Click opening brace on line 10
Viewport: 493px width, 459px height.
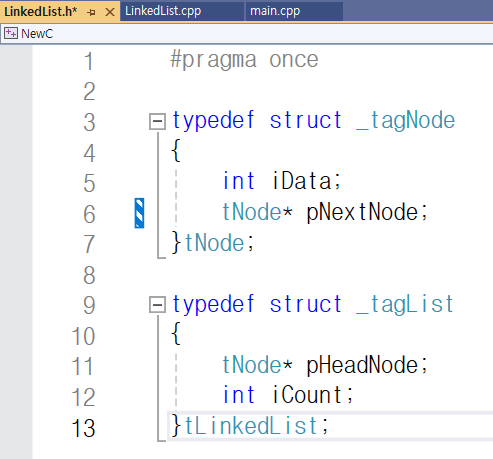(x=176, y=333)
